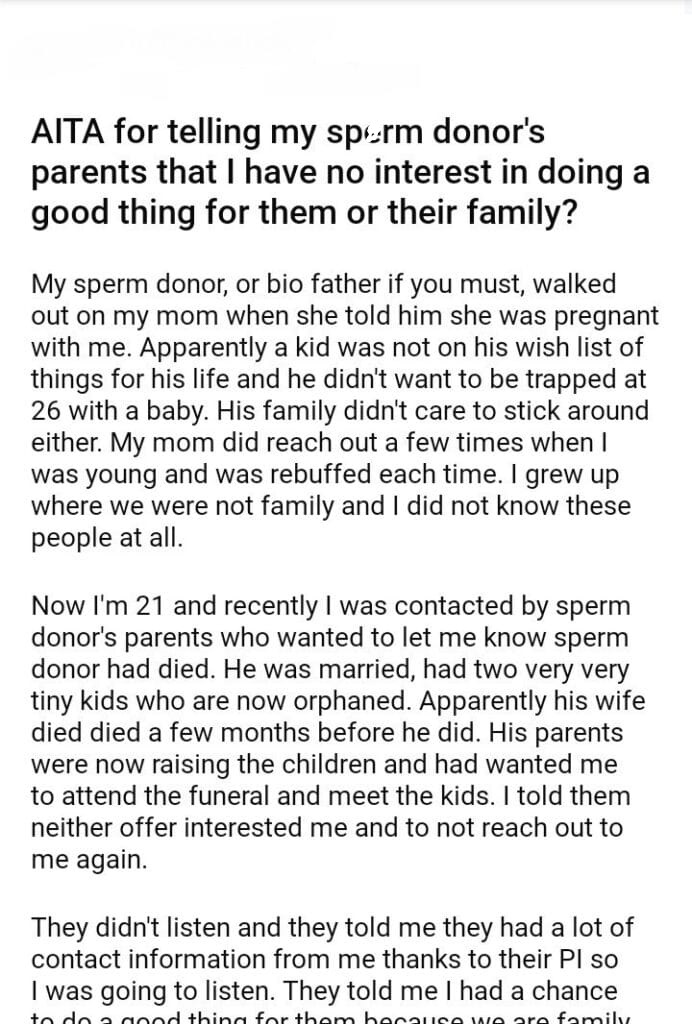The height and width of the screenshot is (1024, 692).
Task: Click "They didn't listen" sentence start
Action: coord(131,929)
